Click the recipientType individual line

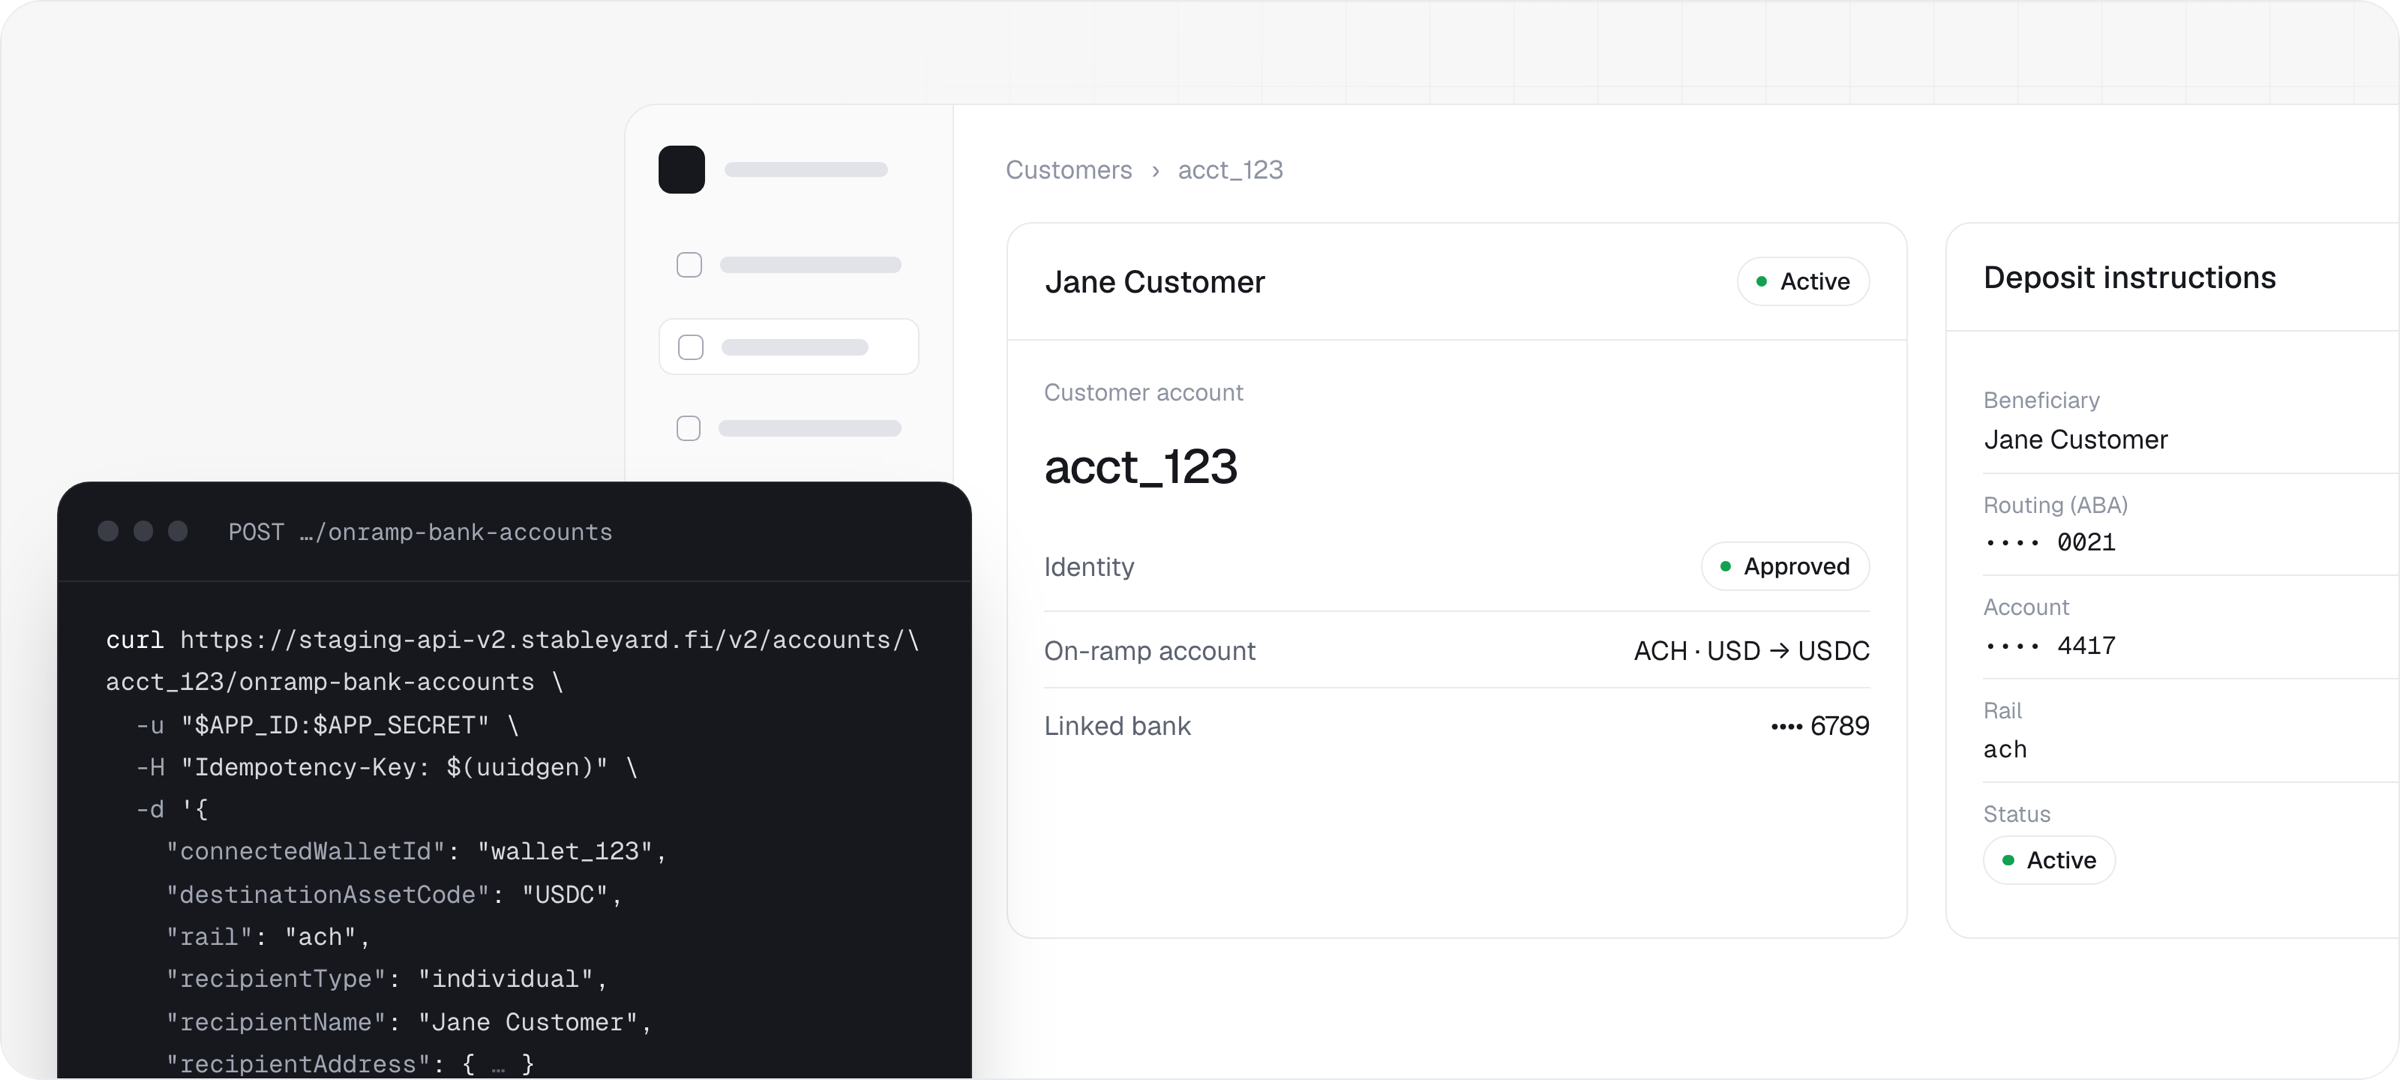pos(387,979)
